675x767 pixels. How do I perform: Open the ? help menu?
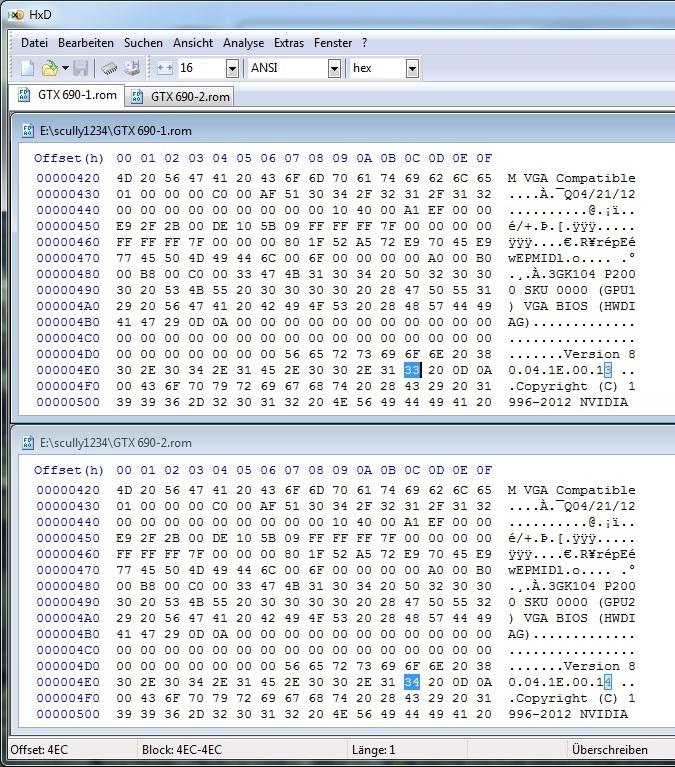tap(364, 43)
